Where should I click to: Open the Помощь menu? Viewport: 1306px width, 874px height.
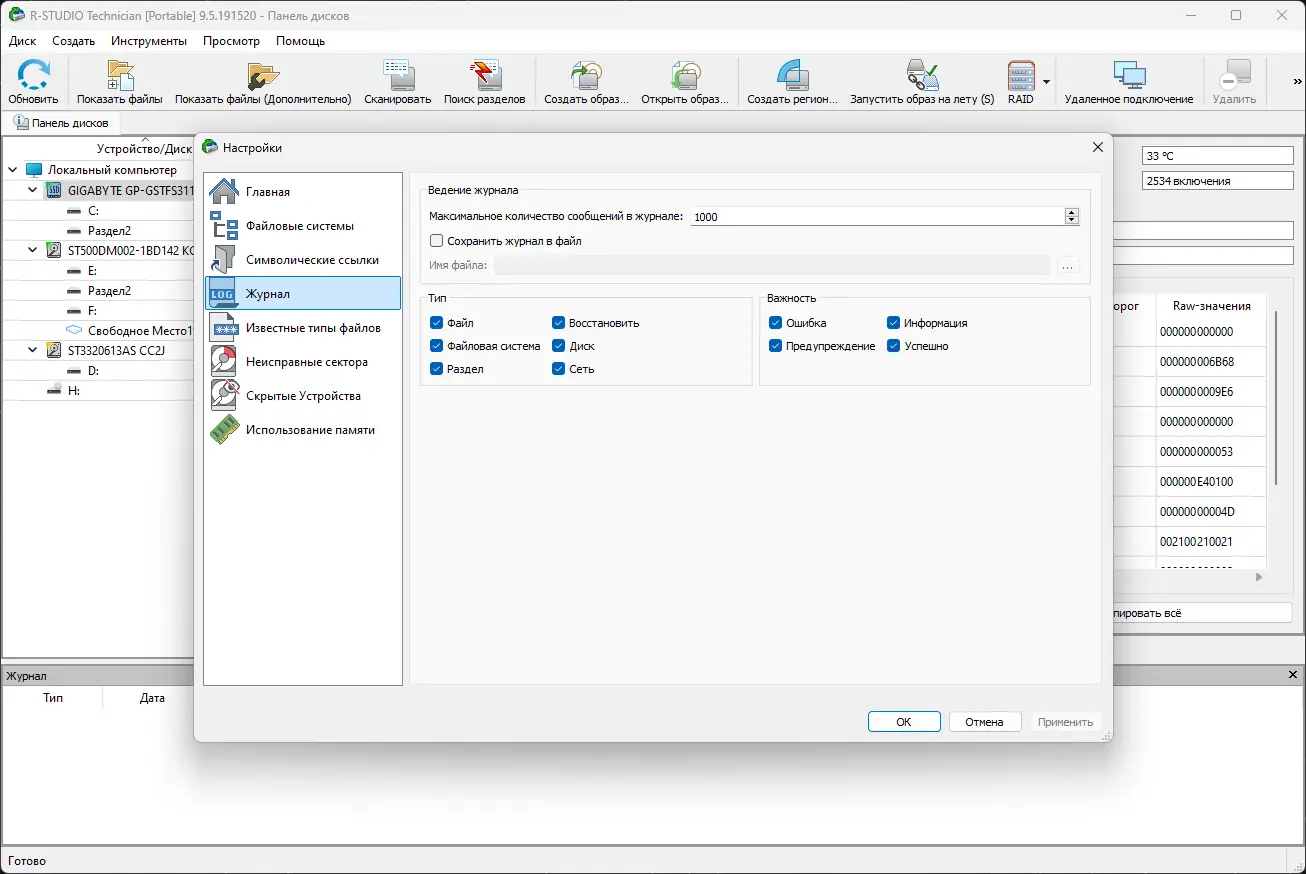pos(300,41)
